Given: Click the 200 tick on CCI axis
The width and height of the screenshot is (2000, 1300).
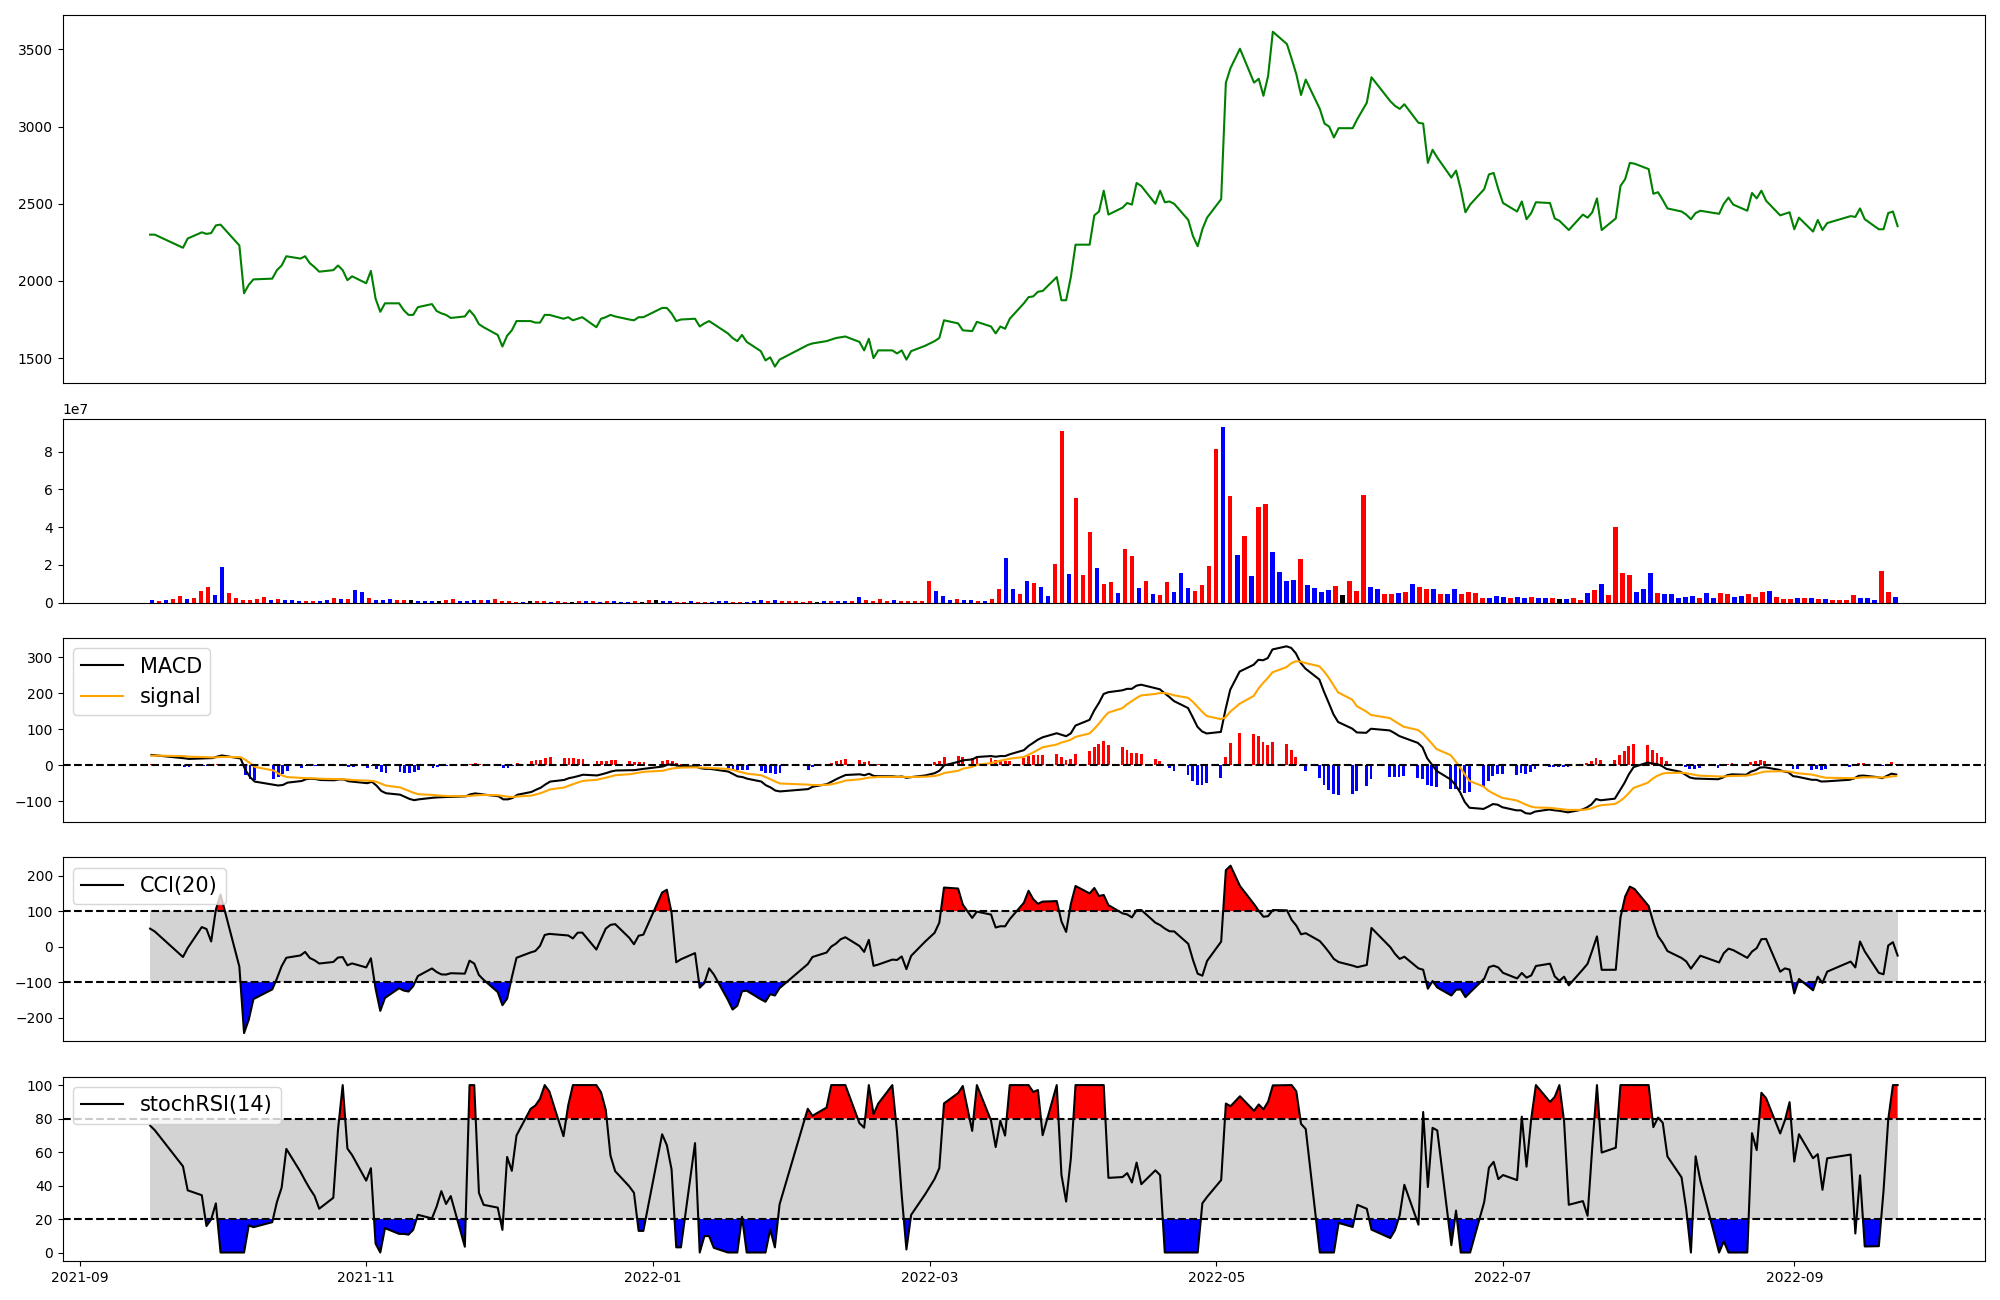Looking at the screenshot, I should [40, 876].
